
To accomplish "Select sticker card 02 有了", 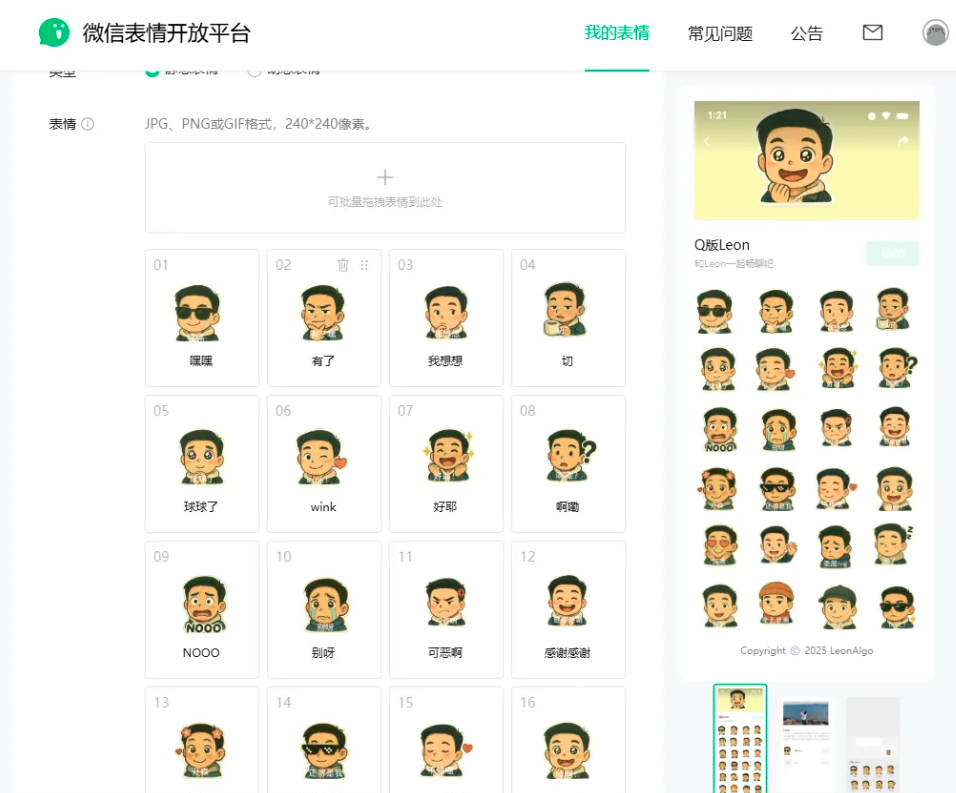I will 324,318.
